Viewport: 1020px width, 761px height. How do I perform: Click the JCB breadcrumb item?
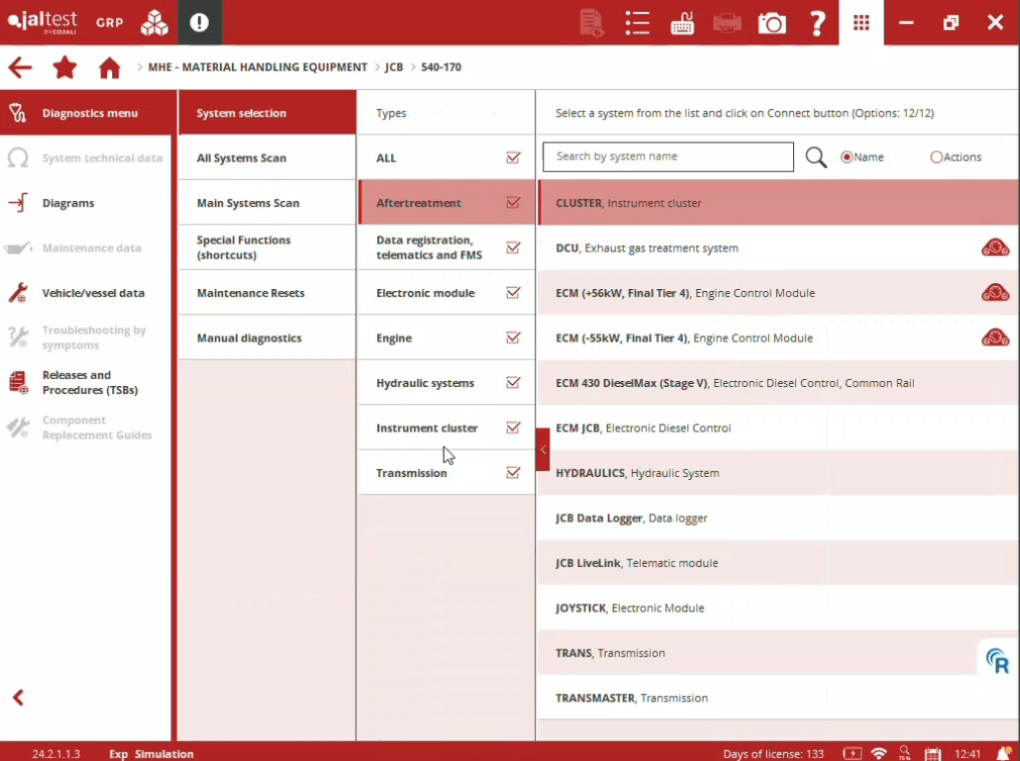394,68
